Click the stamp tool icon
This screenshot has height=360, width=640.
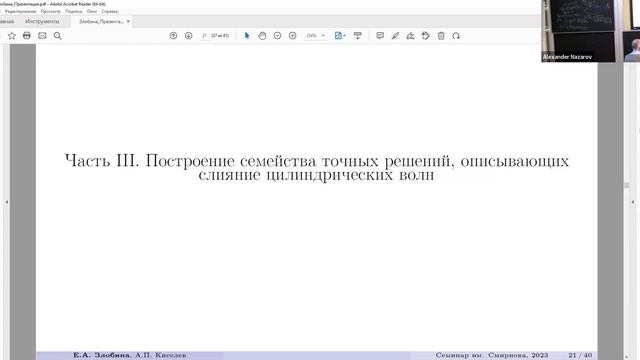point(425,36)
